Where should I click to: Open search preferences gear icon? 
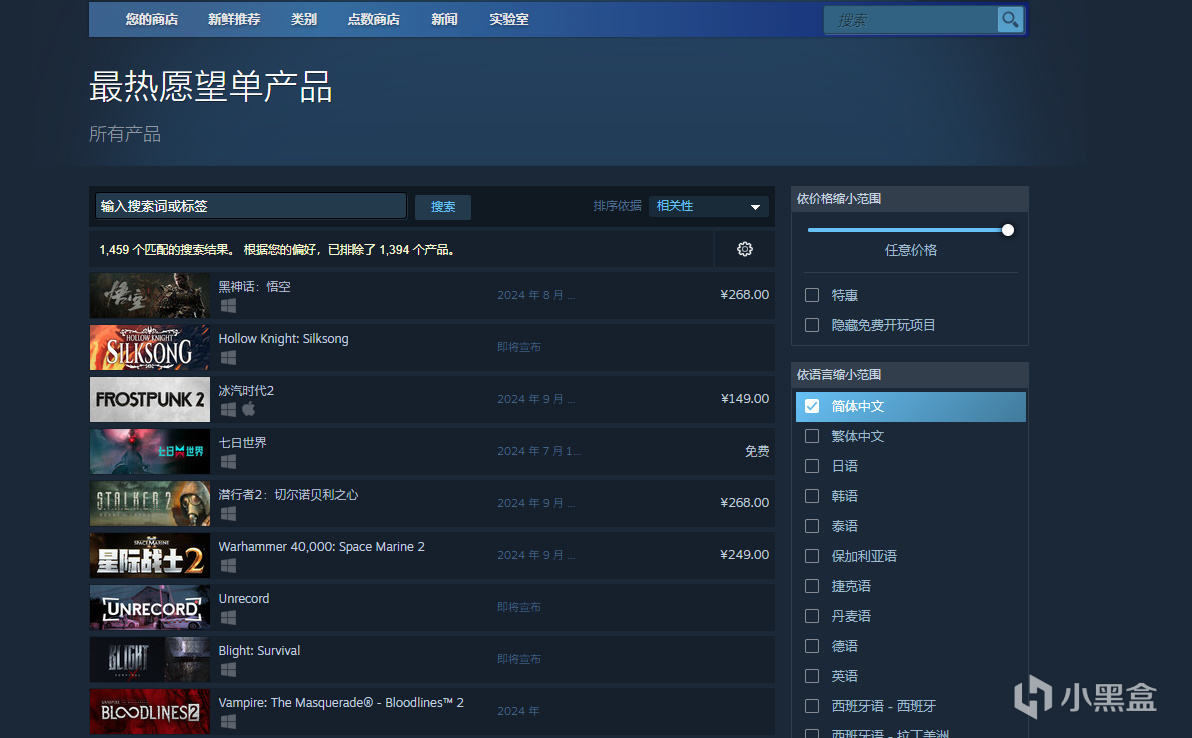(x=745, y=249)
